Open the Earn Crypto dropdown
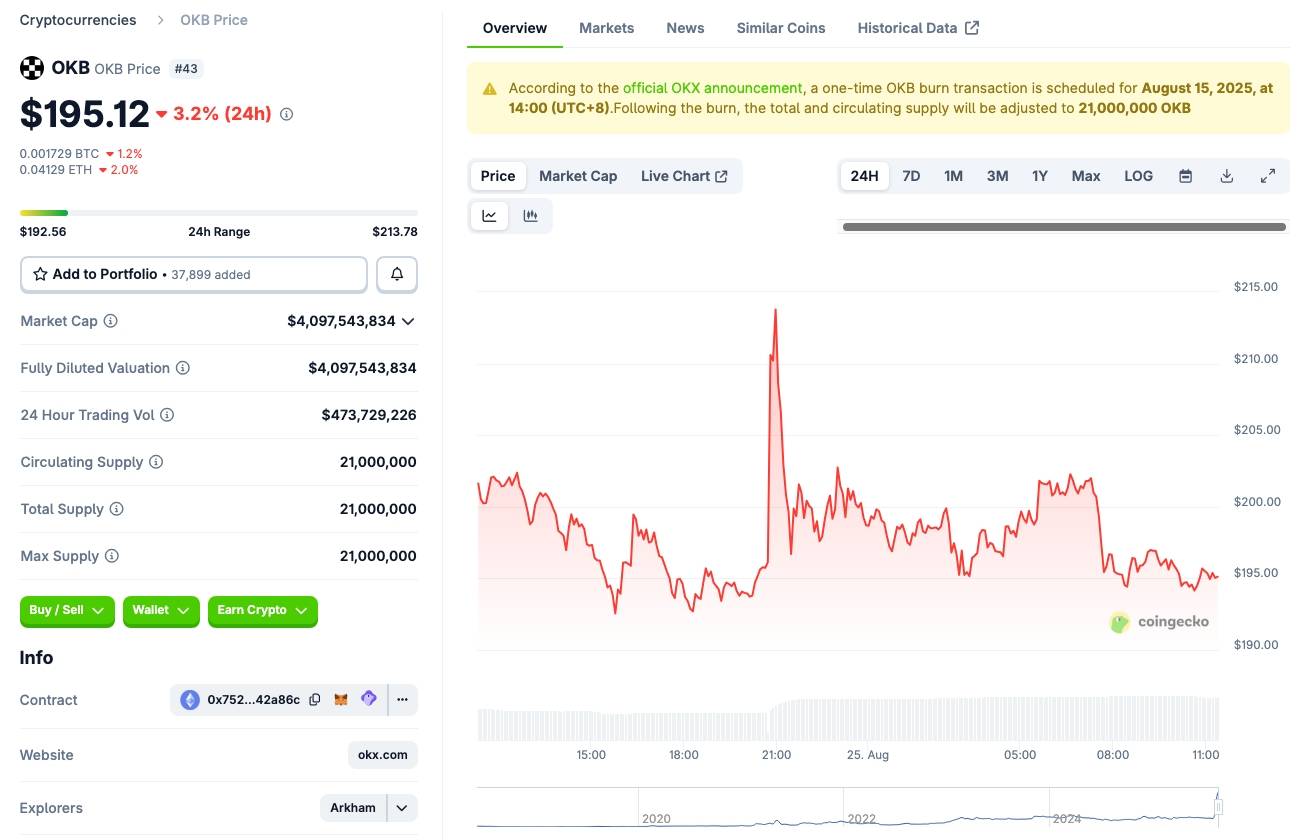 tap(263, 611)
